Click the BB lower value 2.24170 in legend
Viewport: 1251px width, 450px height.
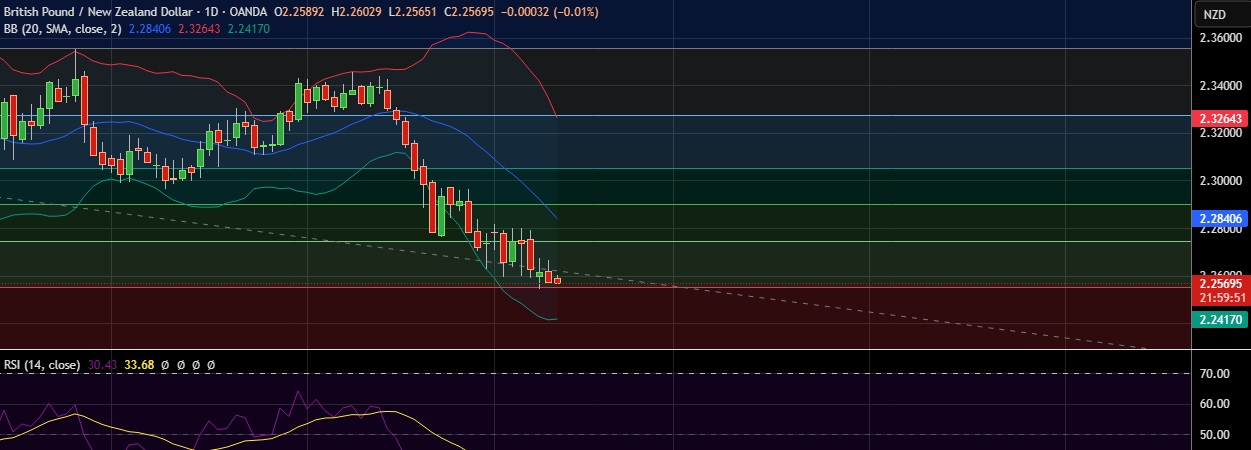pyautogui.click(x=247, y=29)
